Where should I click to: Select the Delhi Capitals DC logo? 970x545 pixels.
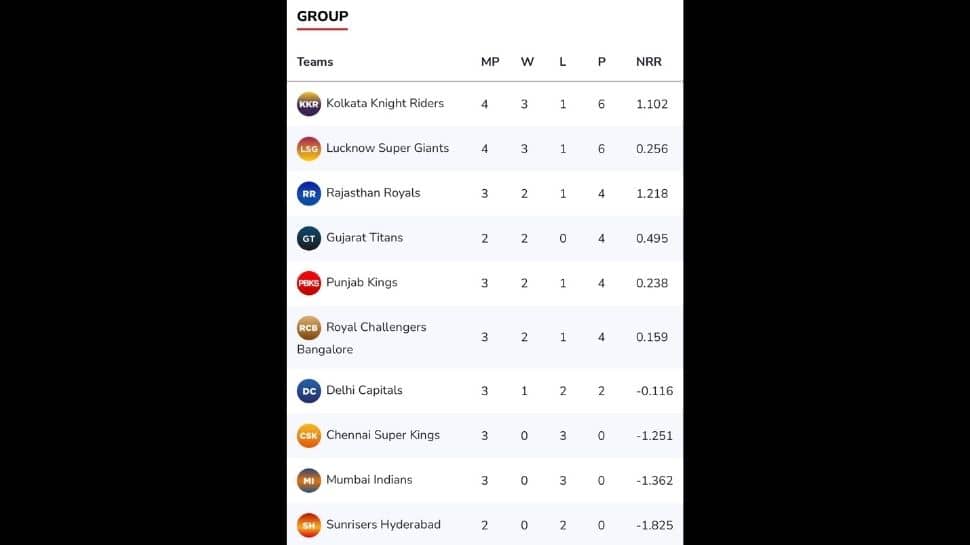coord(309,391)
